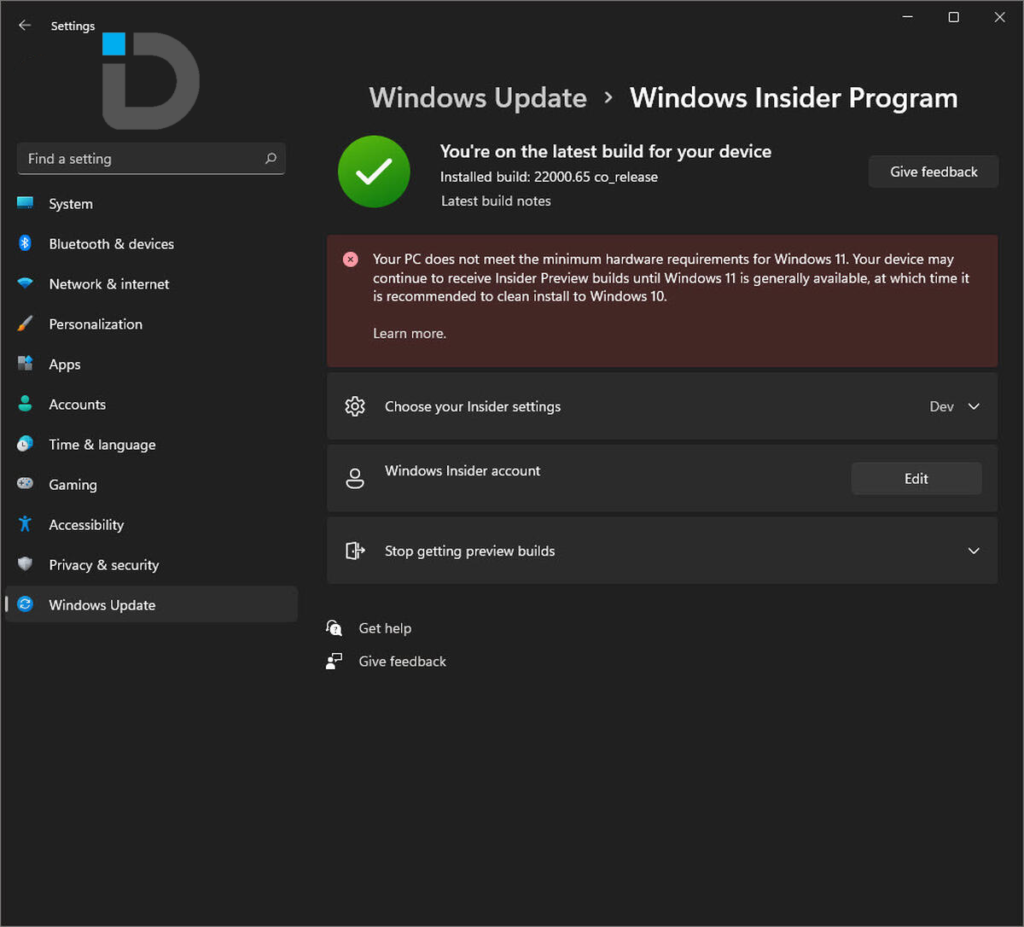Viewport: 1024px width, 927px height.
Task: Focus the Find a setting search box
Action: [151, 159]
